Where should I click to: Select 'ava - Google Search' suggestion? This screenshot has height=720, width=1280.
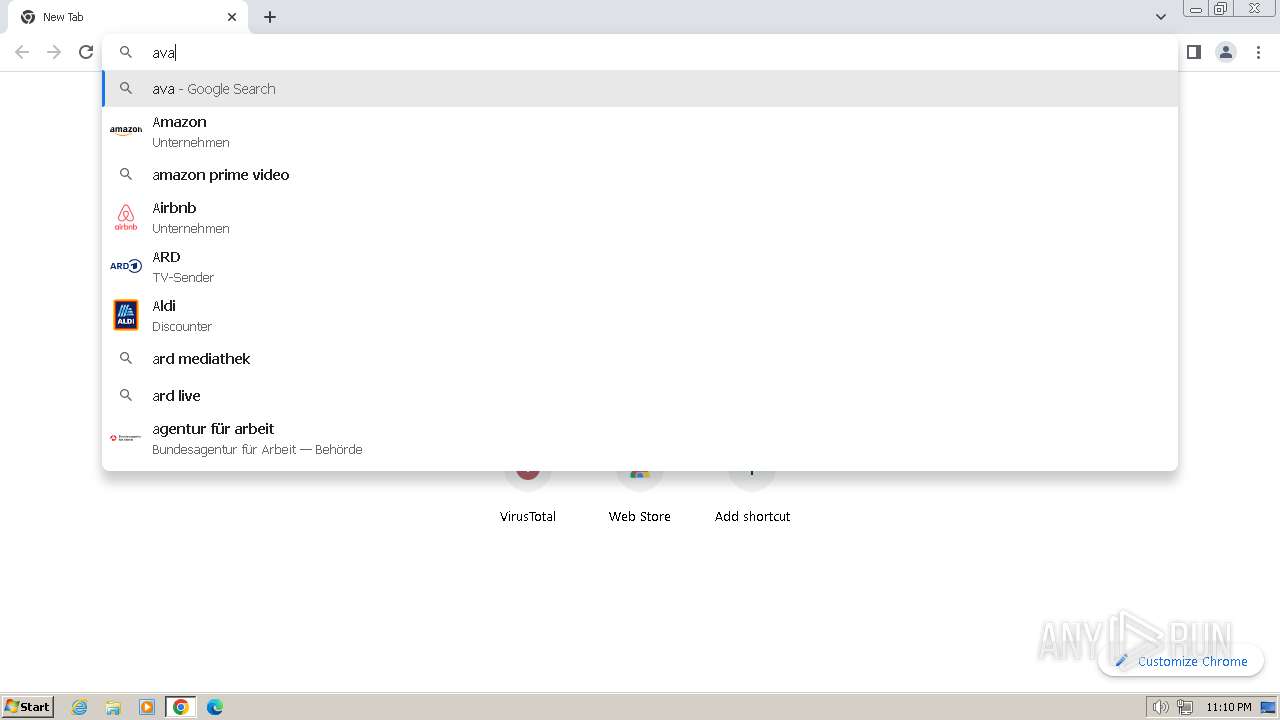coord(640,88)
